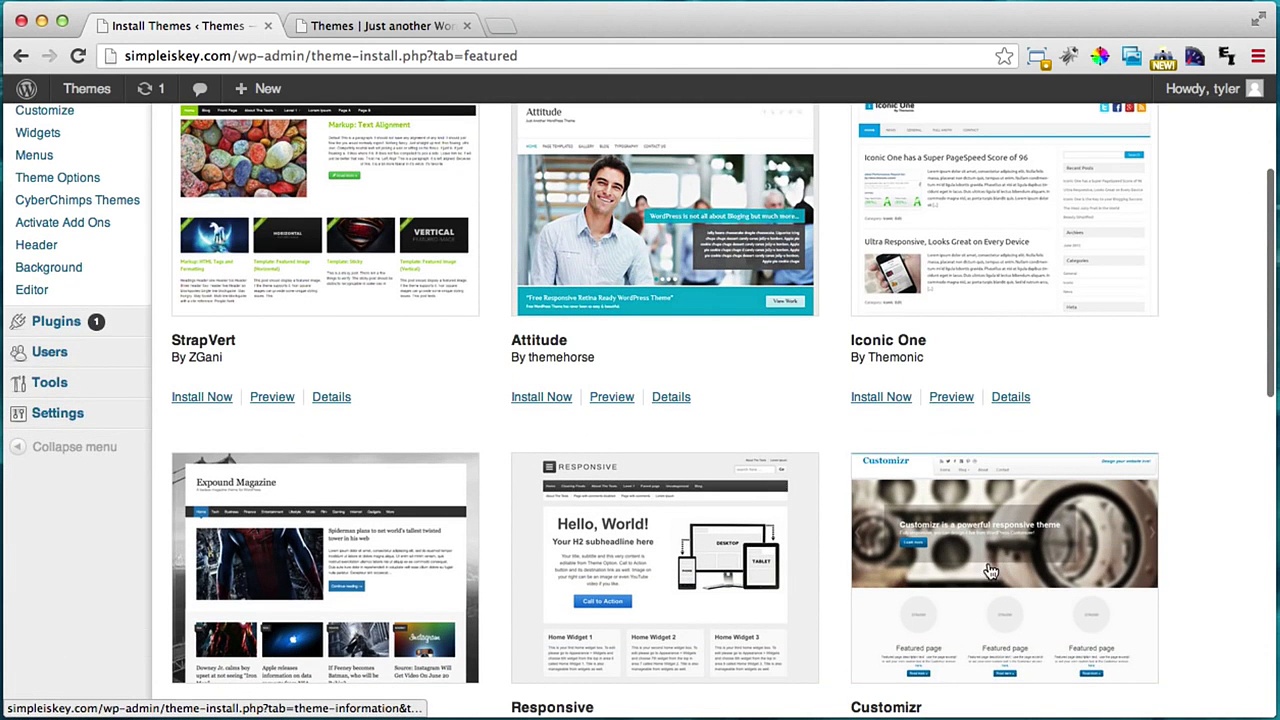Open CyberChimps Themes in the sidebar
Image resolution: width=1280 pixels, height=720 pixels.
[77, 200]
